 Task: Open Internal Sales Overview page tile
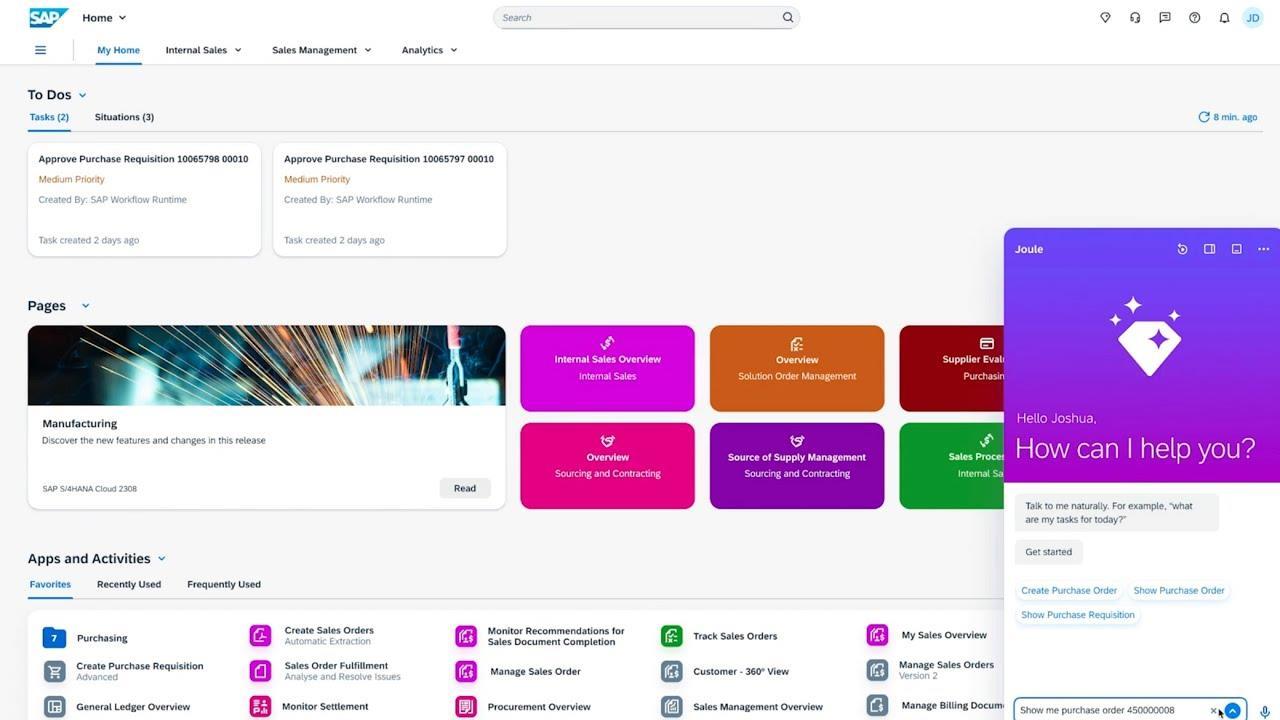click(607, 368)
